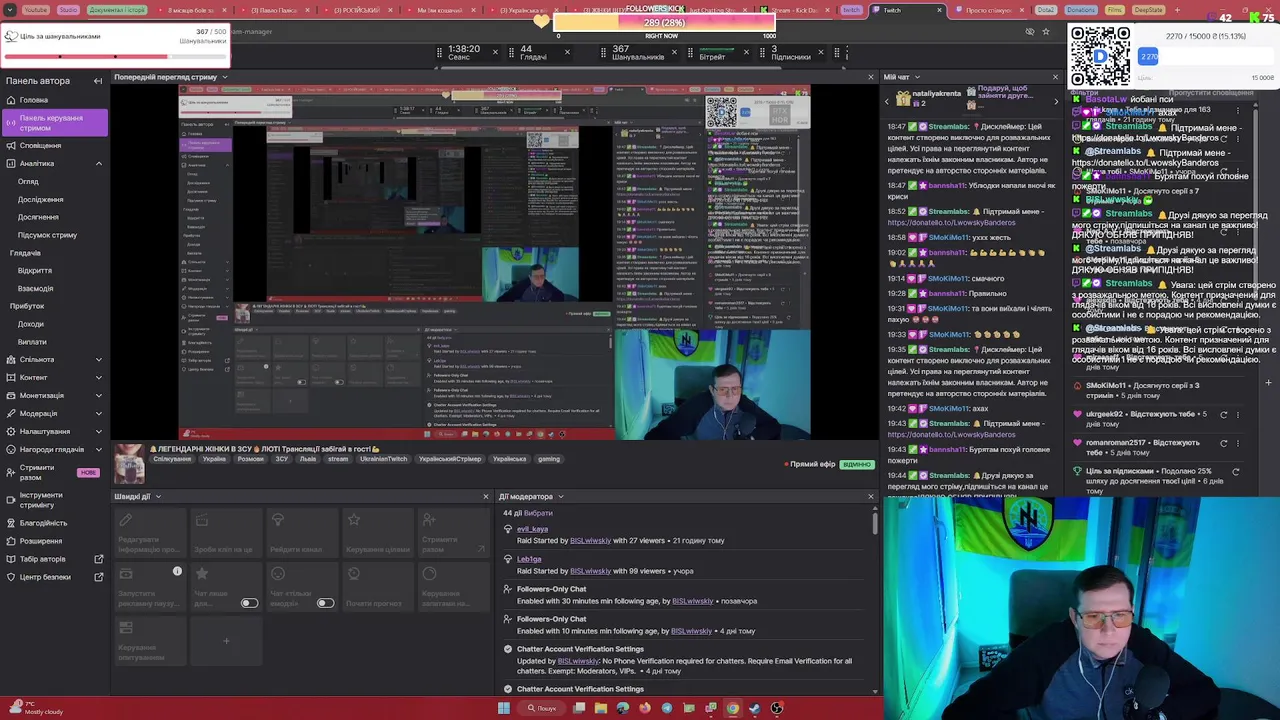The width and height of the screenshot is (1280, 720).
Task: Open Інструменти стримінгу
Action: (x=41, y=500)
